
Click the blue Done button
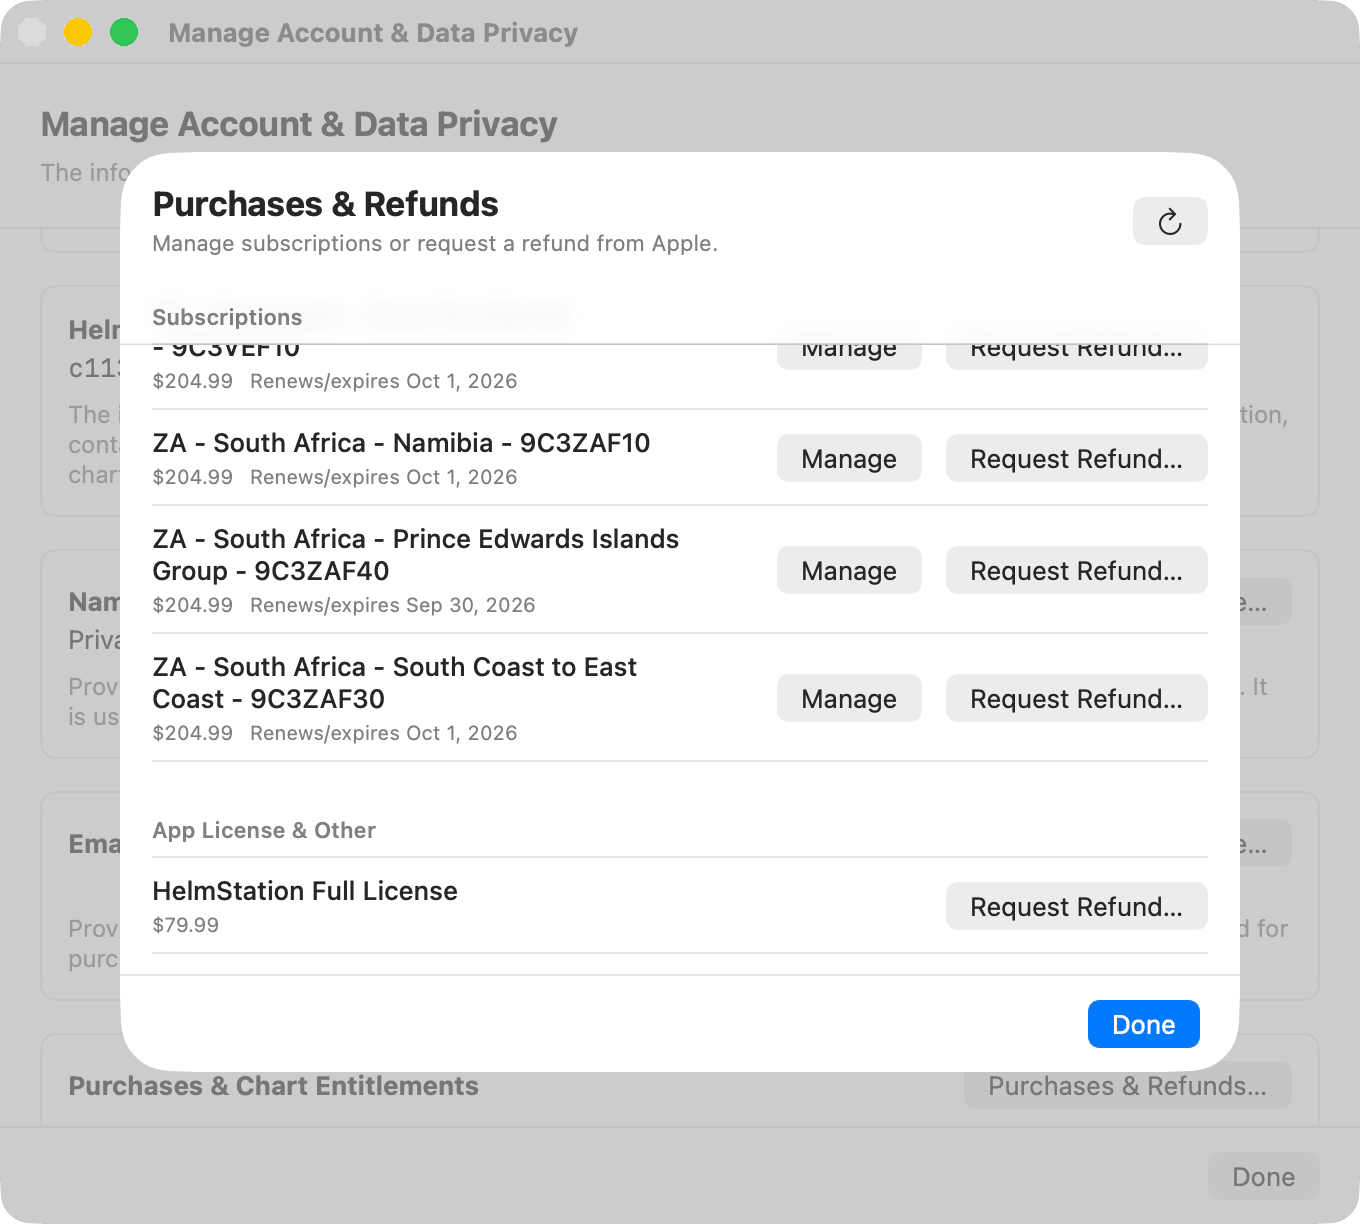[x=1144, y=1025]
